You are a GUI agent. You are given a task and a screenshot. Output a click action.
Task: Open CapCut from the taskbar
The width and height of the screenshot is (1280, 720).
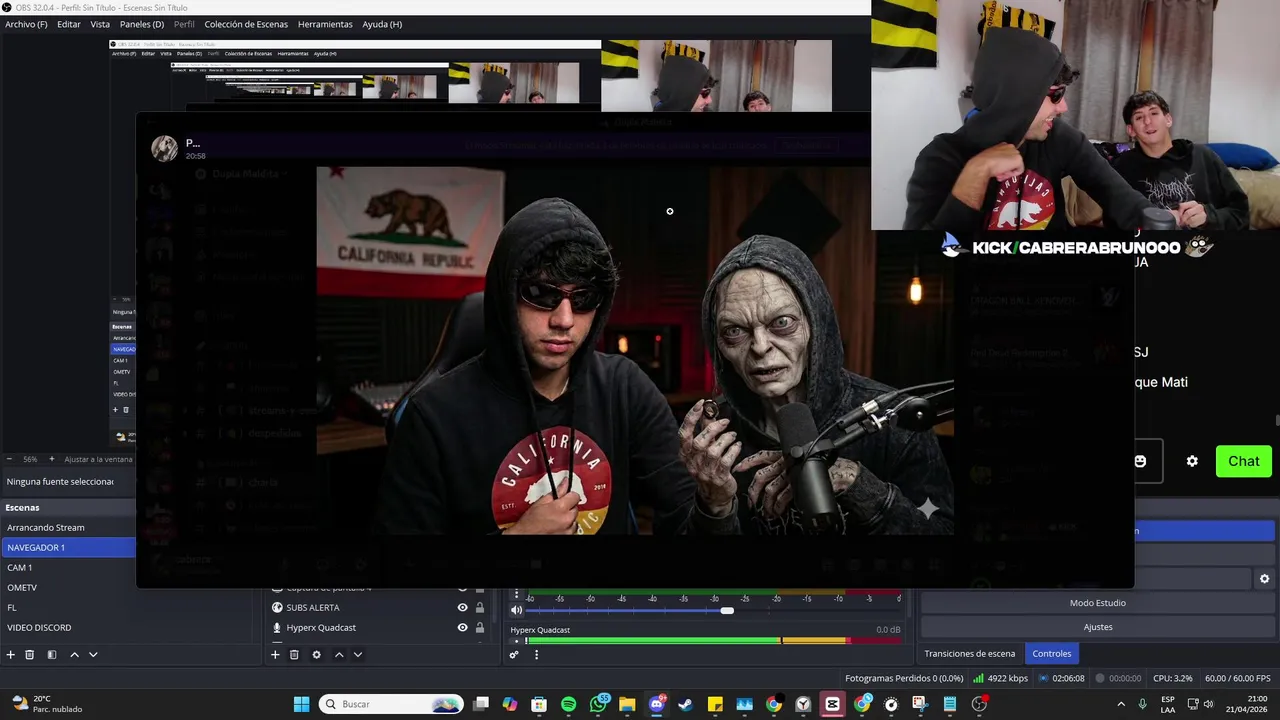(832, 704)
